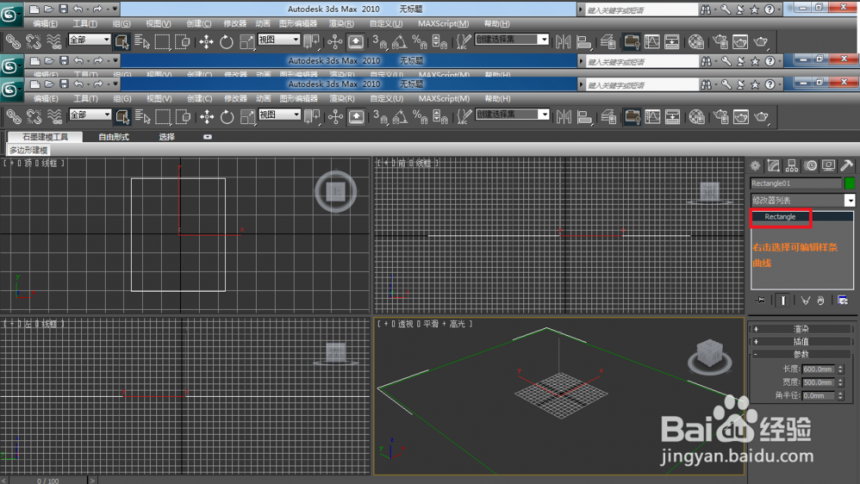Open Select by Name in front window toolbar
Image resolution: width=860 pixels, height=484 pixels.
pyautogui.click(x=143, y=117)
